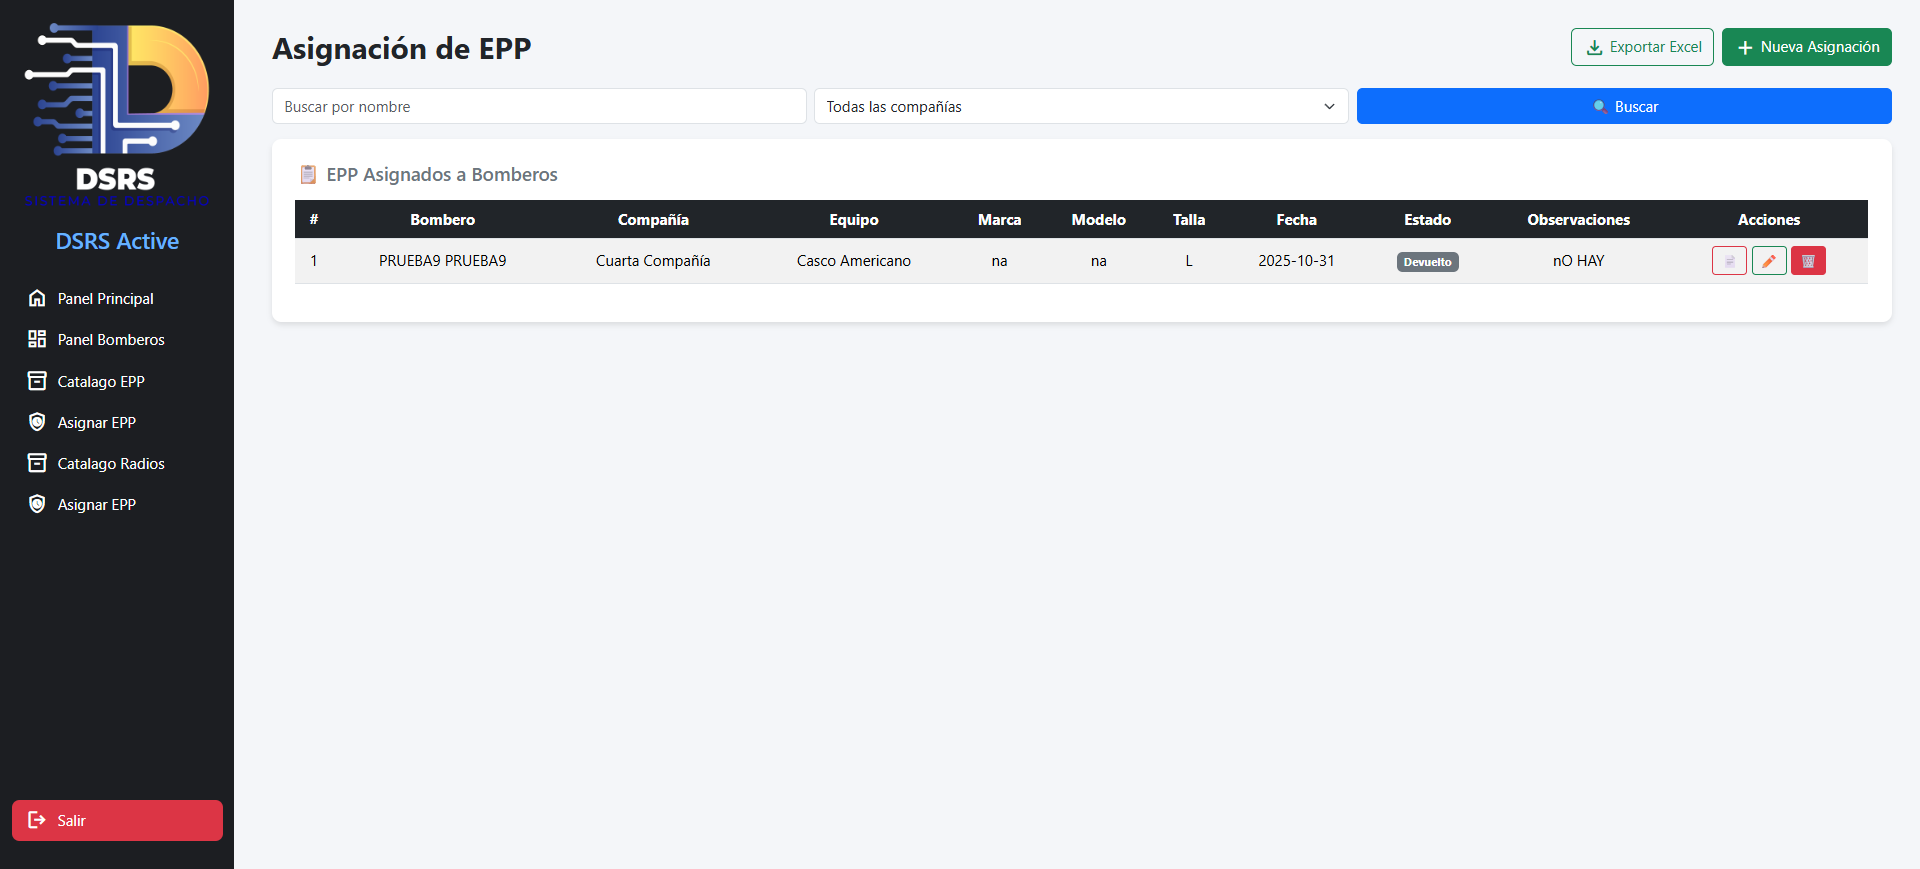Select Asignar EPP listed directly below Catalago EPP
1920x869 pixels.
96,422
